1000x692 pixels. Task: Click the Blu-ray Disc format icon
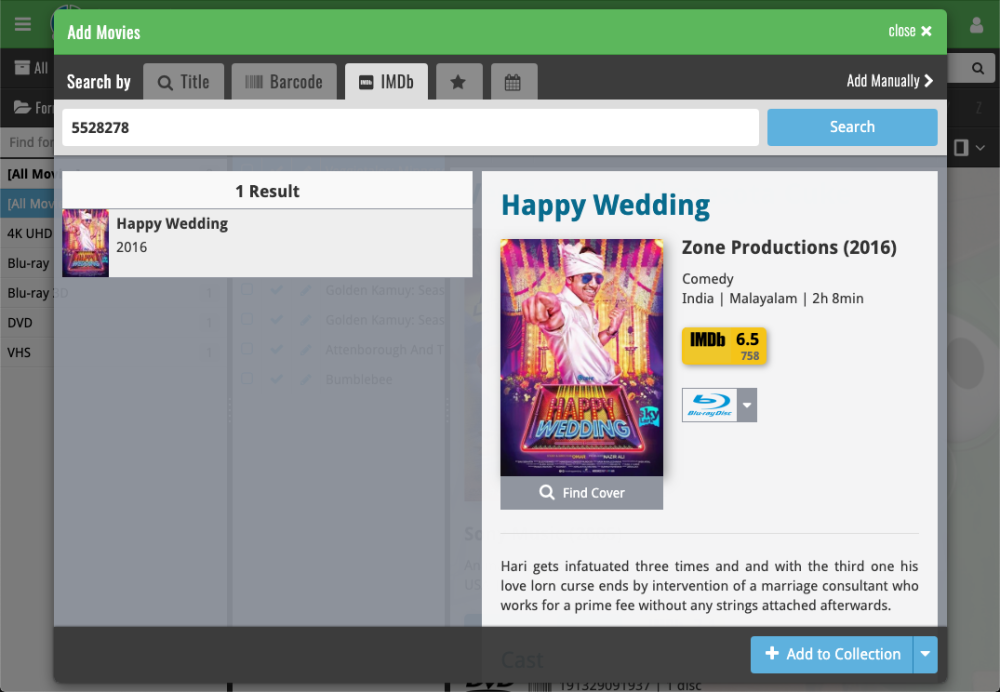pyautogui.click(x=709, y=405)
